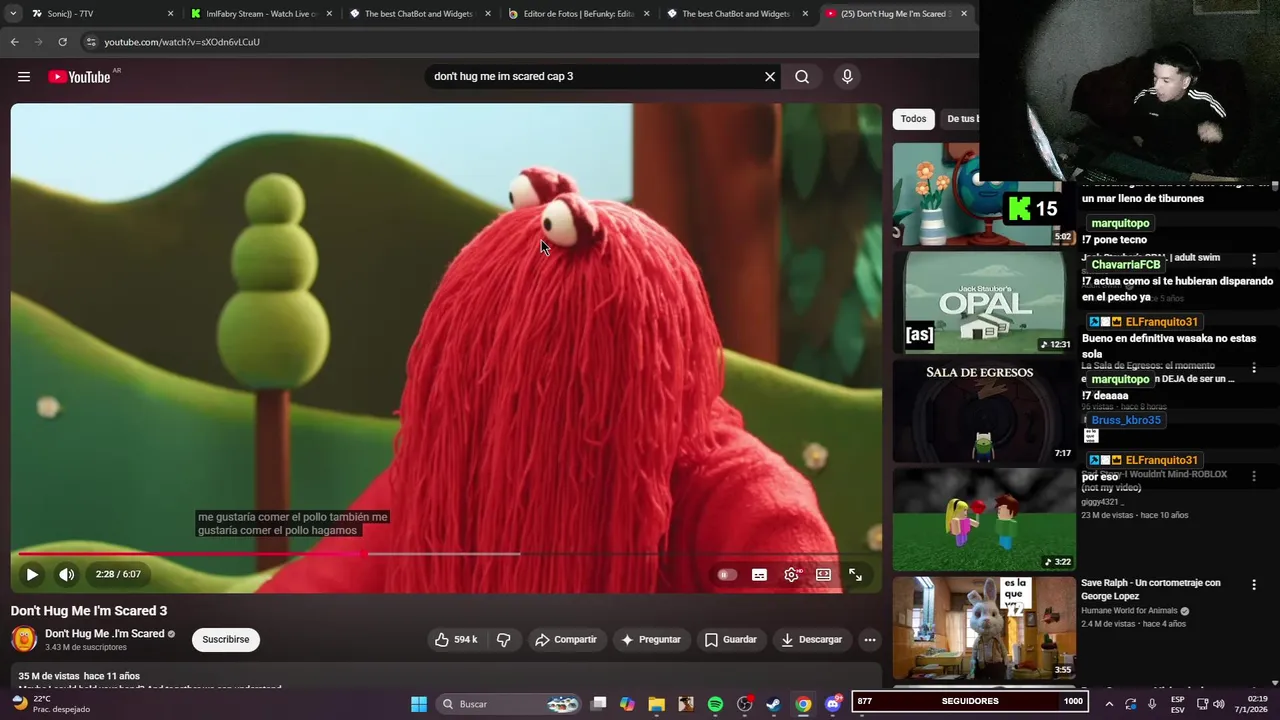Open the YouTube hamburger guide menu
The height and width of the screenshot is (720, 1280).
(24, 77)
